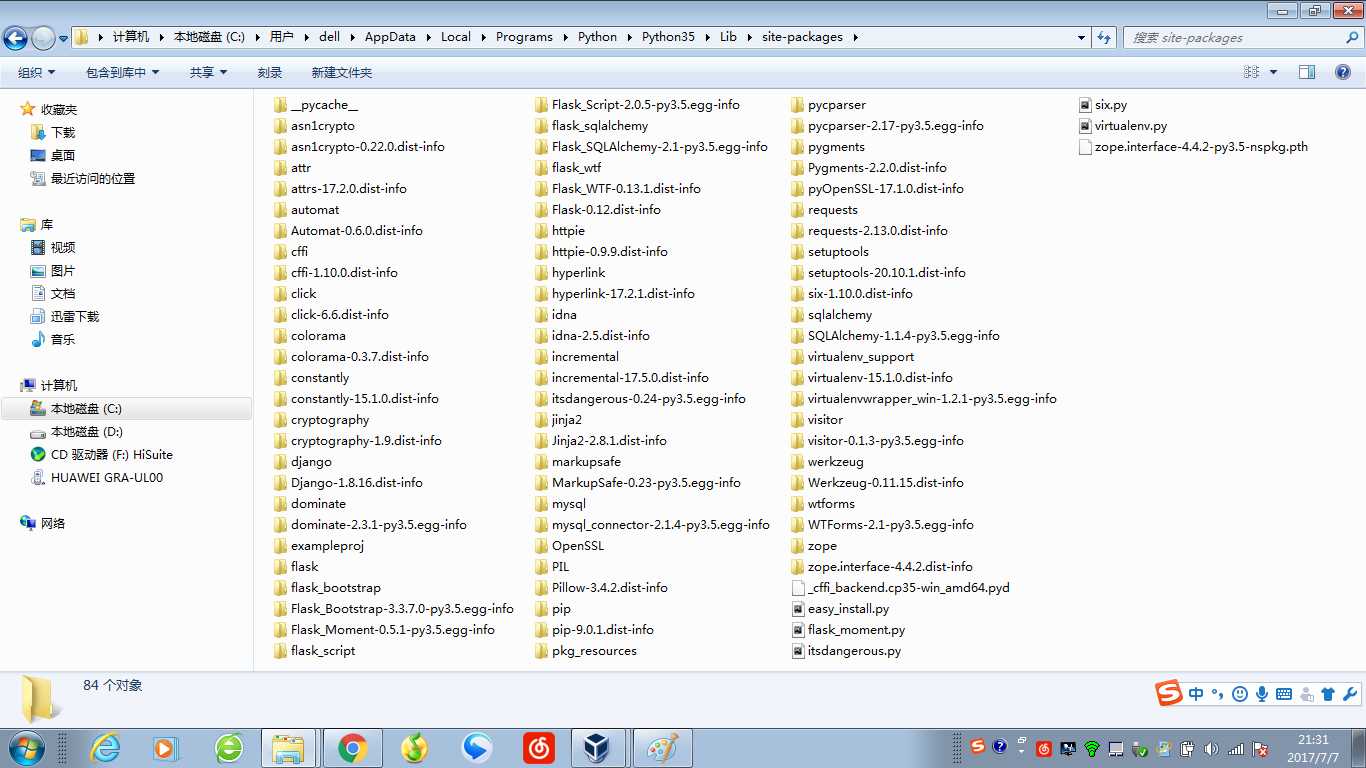Select 网络 in the navigation pane
This screenshot has width=1366, height=768.
click(x=53, y=523)
